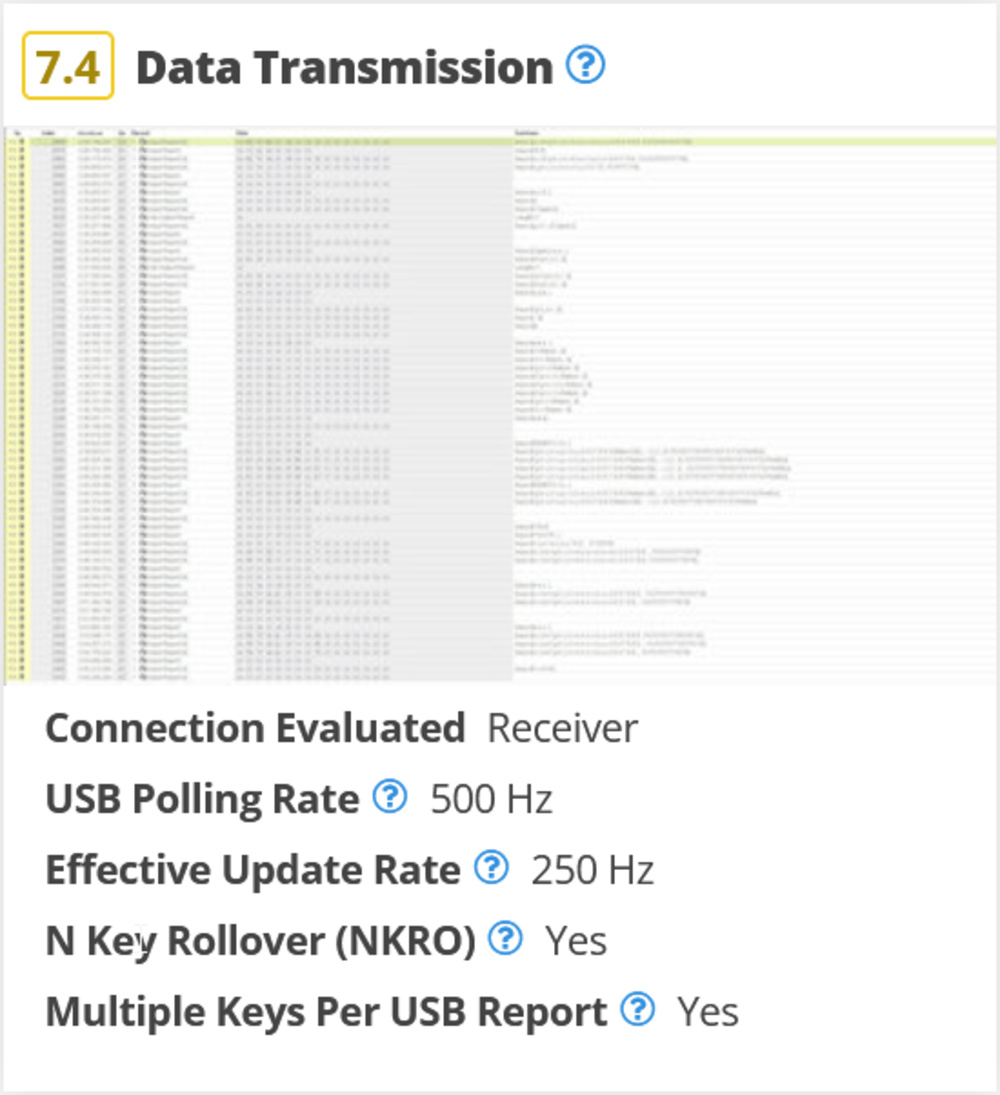Click the Multiple Keys Per USB Report label
Image resolution: width=1000 pixels, height=1095 pixels.
(326, 1012)
